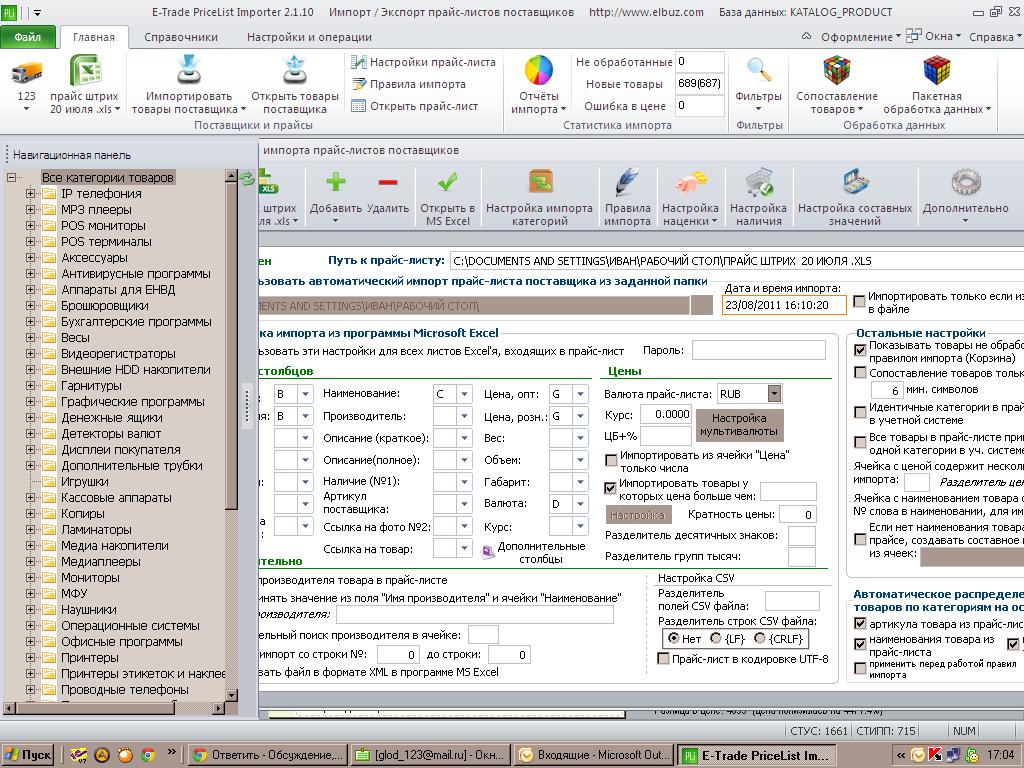Toggle 'артикула товара из прайс-листа' checkbox
Image resolution: width=1024 pixels, height=768 pixels.
pyautogui.click(x=860, y=624)
